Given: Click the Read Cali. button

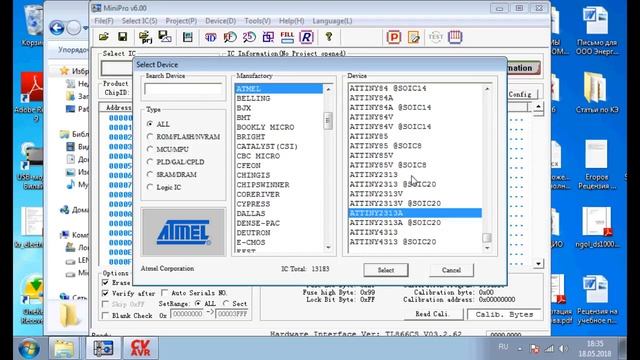Looking at the screenshot, I should [432, 314].
